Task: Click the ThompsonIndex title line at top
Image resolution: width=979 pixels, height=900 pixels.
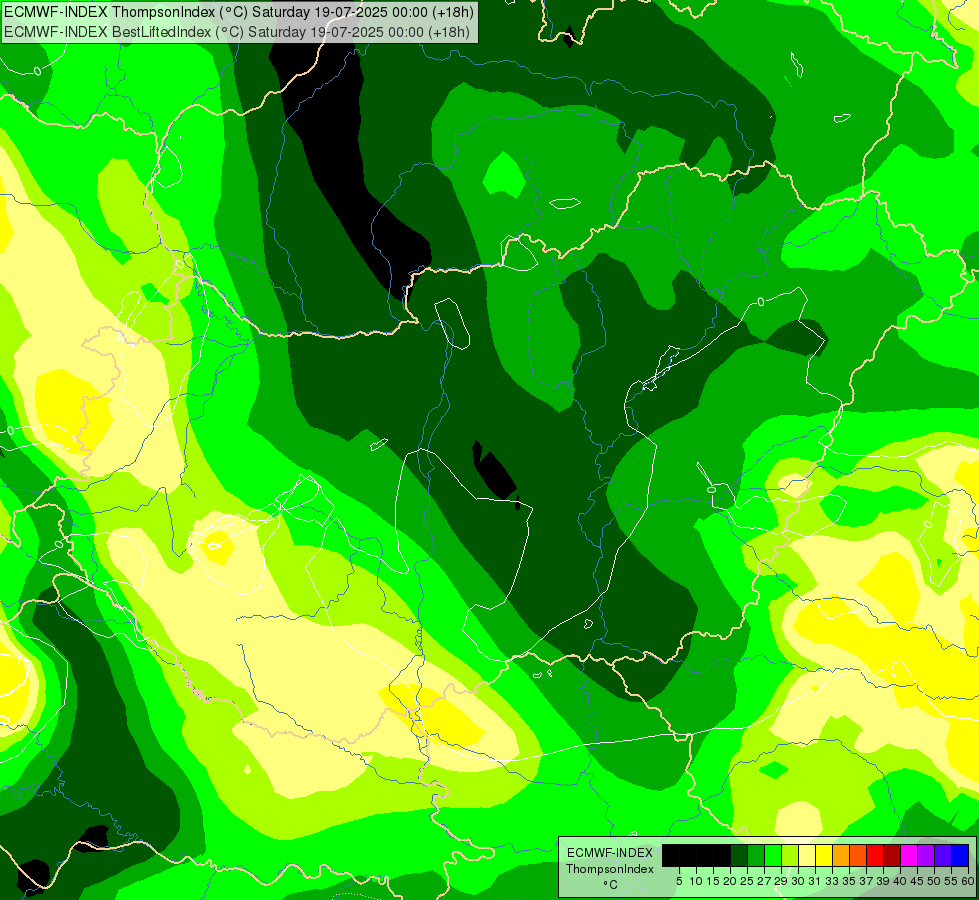Action: [239, 12]
